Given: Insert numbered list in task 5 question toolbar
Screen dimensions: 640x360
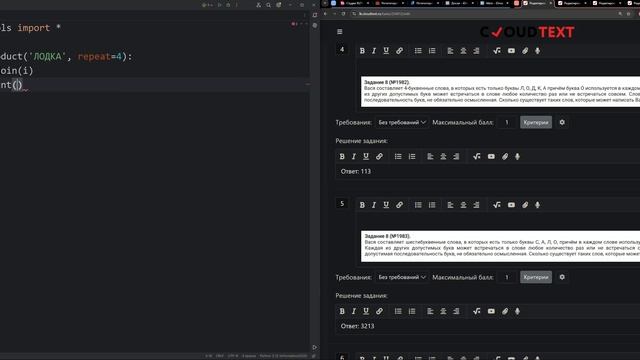Looking at the screenshot, I should point(432,205).
